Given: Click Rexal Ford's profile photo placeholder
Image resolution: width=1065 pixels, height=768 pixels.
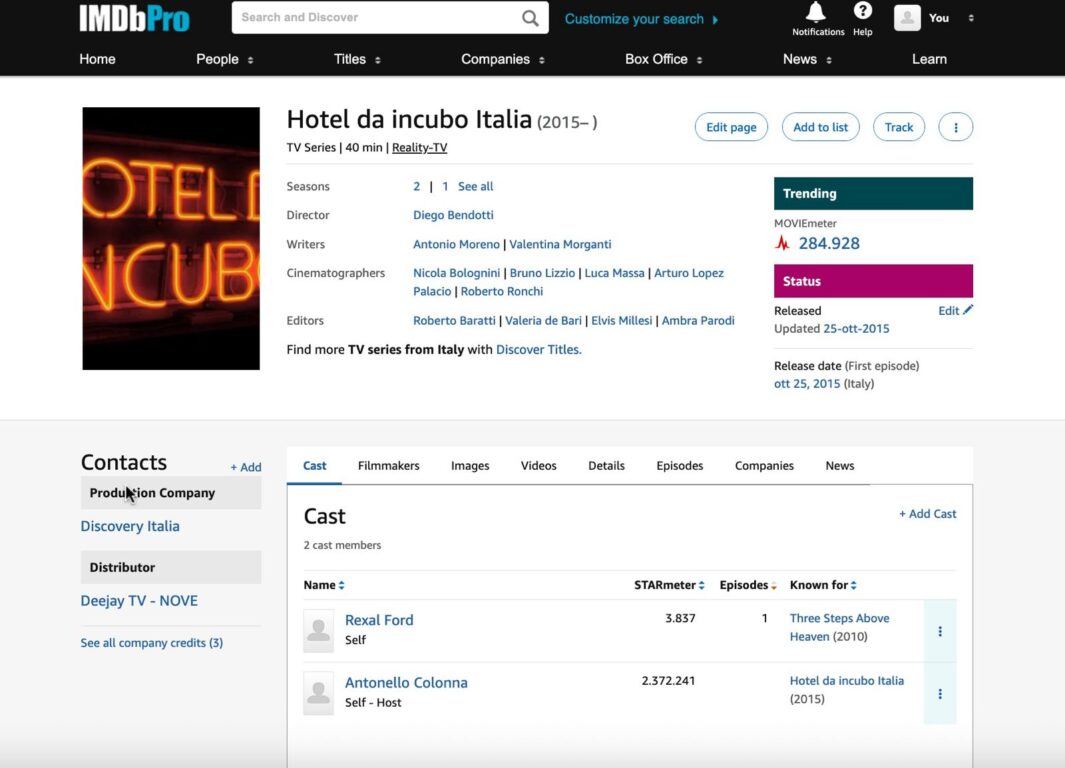Looking at the screenshot, I should coord(319,631).
